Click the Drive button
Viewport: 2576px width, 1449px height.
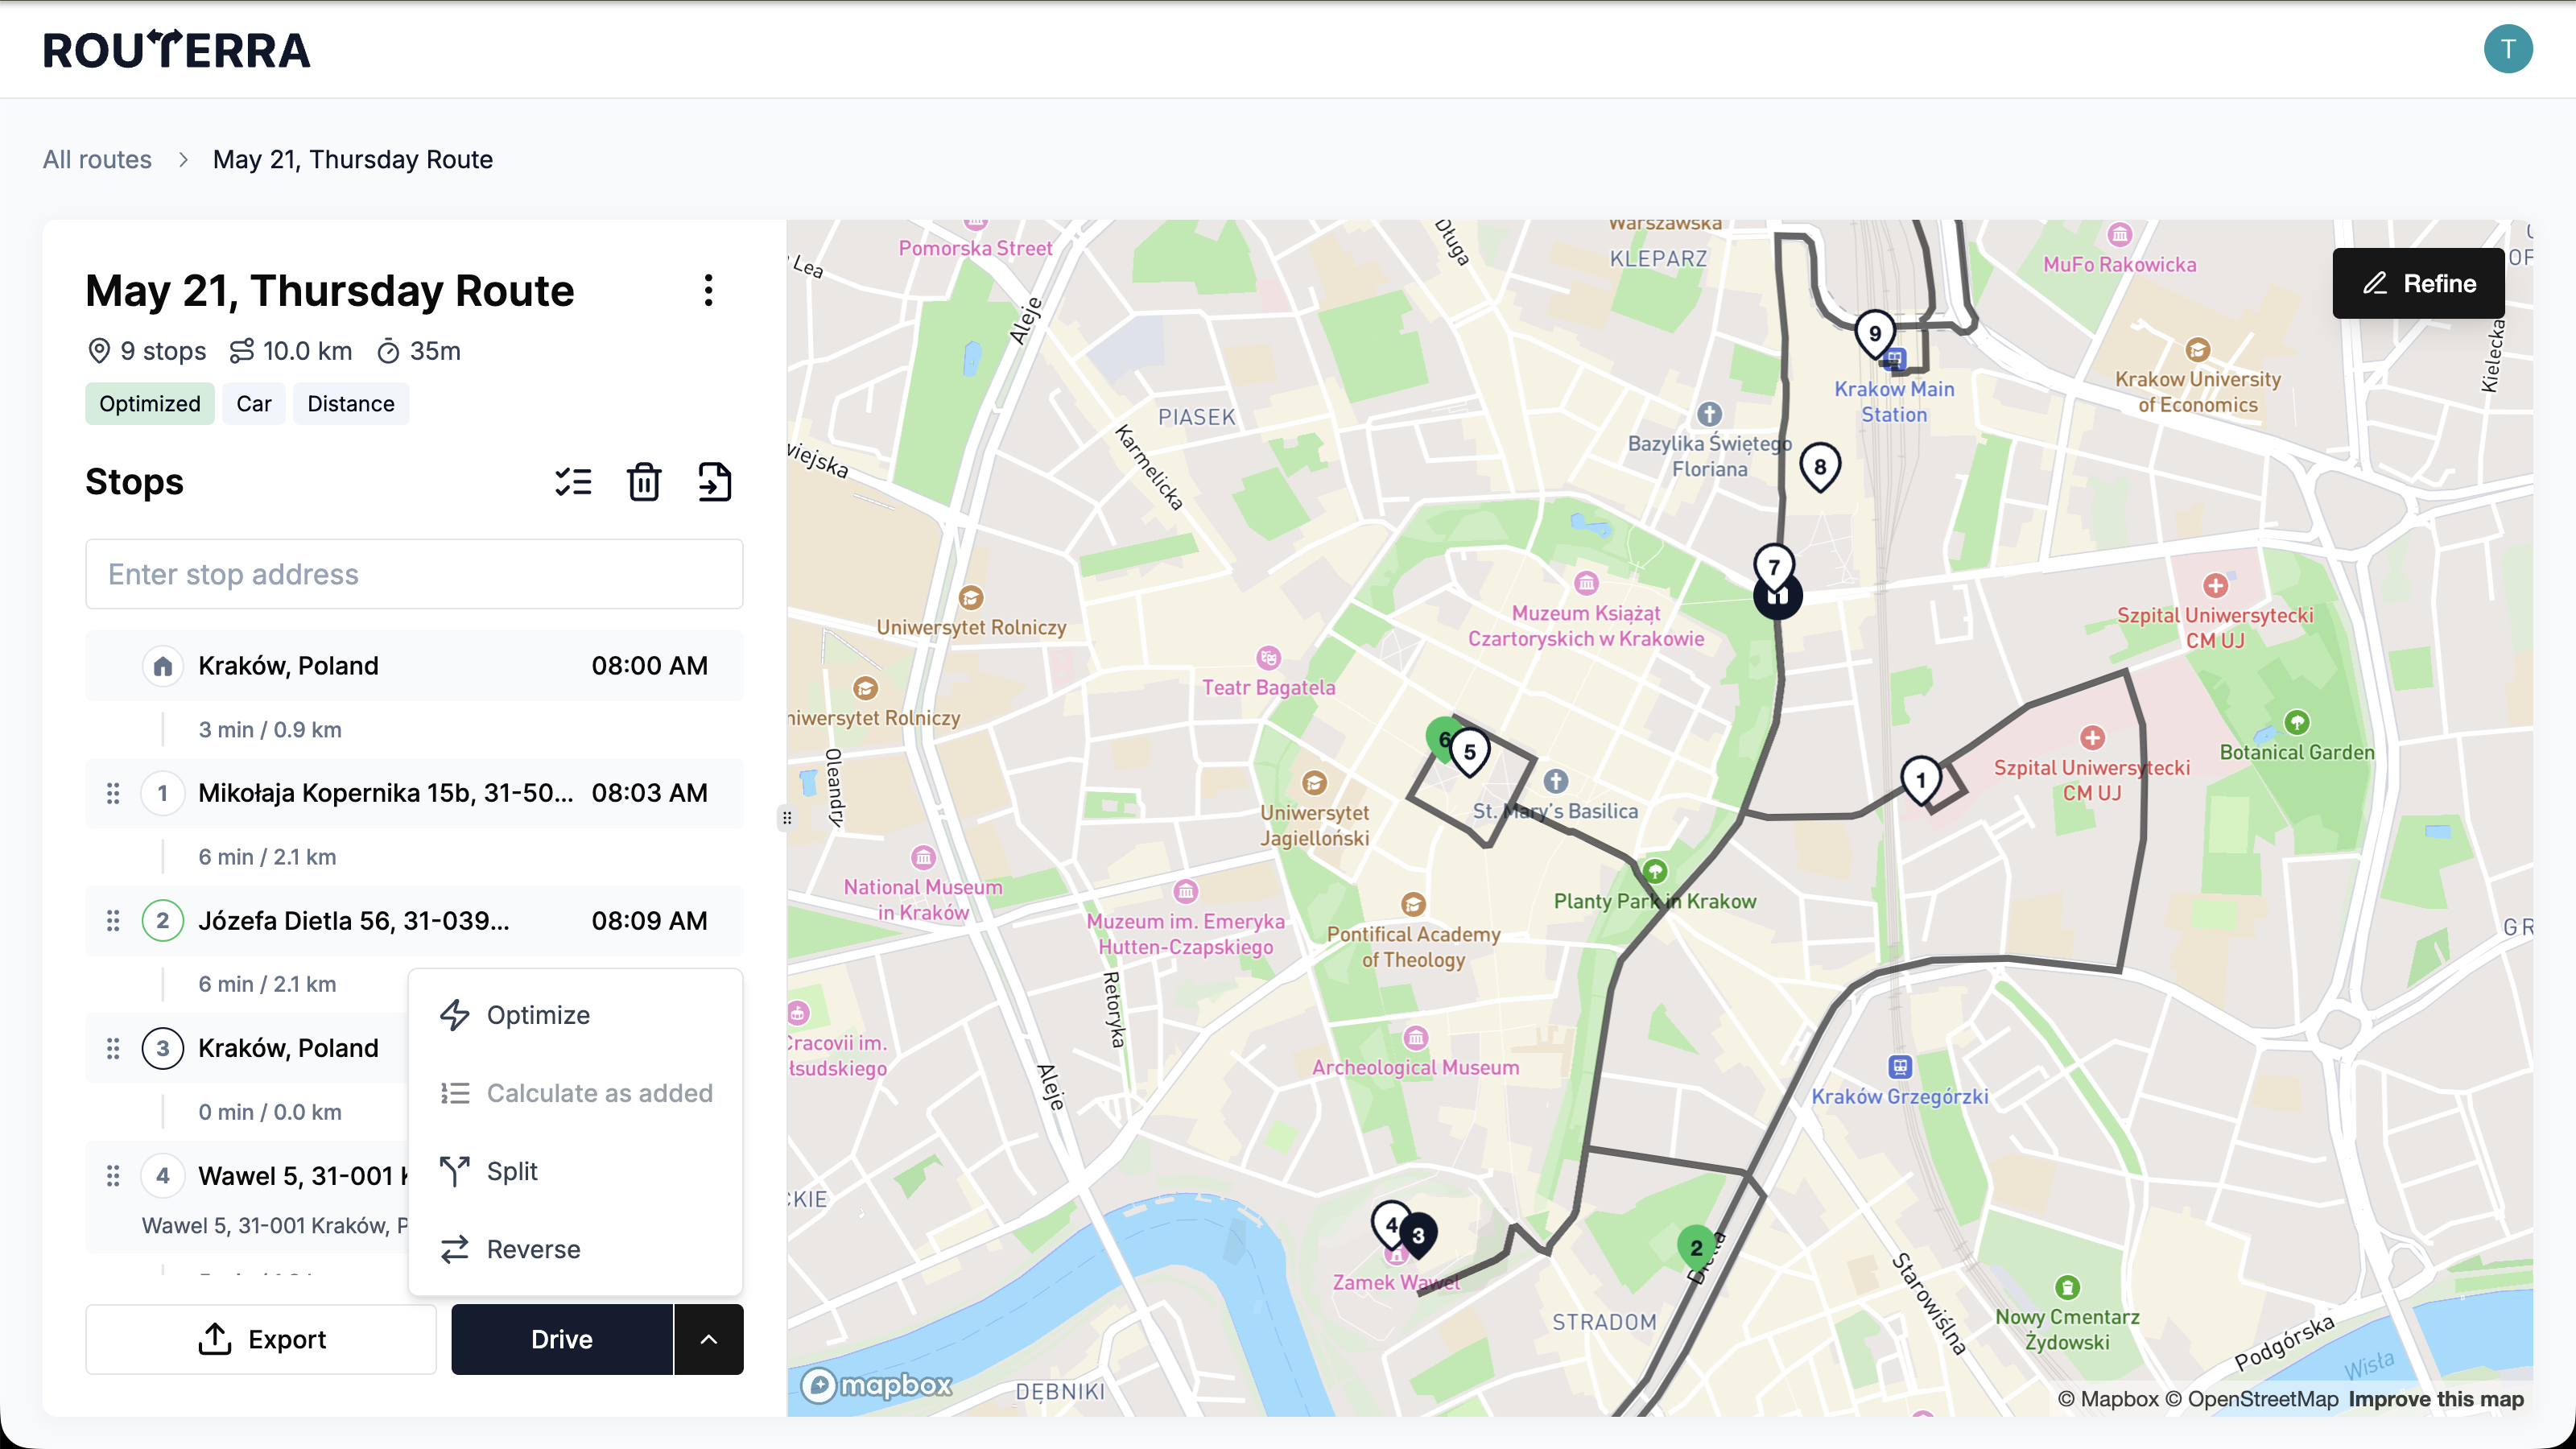click(562, 1339)
